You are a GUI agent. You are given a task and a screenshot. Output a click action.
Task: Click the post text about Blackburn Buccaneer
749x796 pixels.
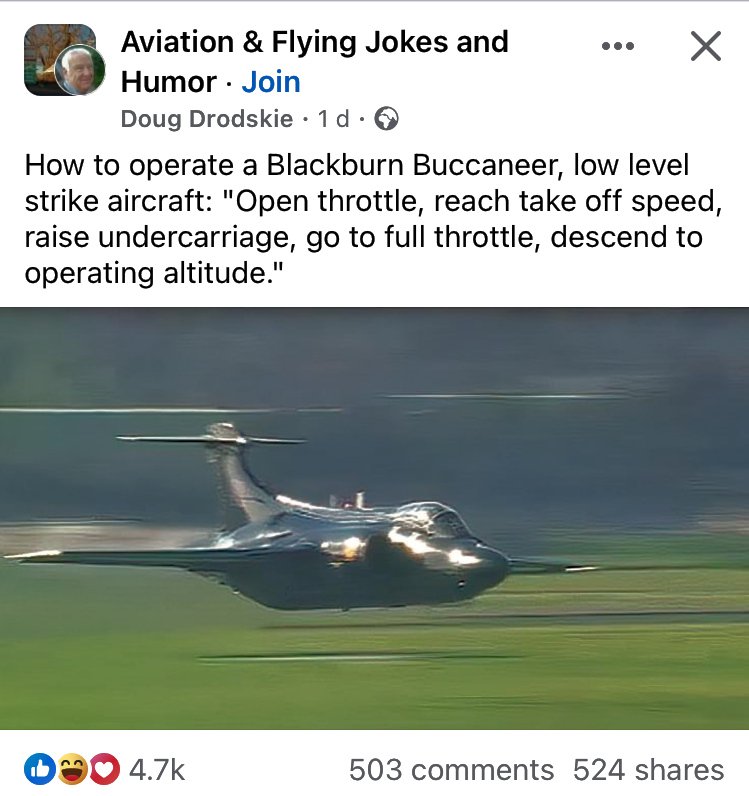point(373,219)
